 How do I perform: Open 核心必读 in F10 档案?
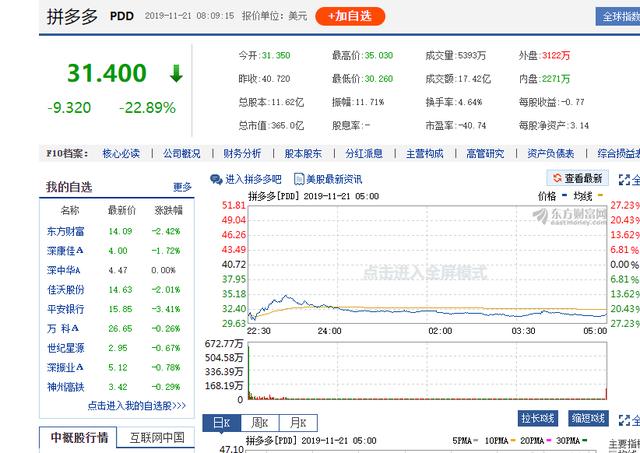coord(121,153)
